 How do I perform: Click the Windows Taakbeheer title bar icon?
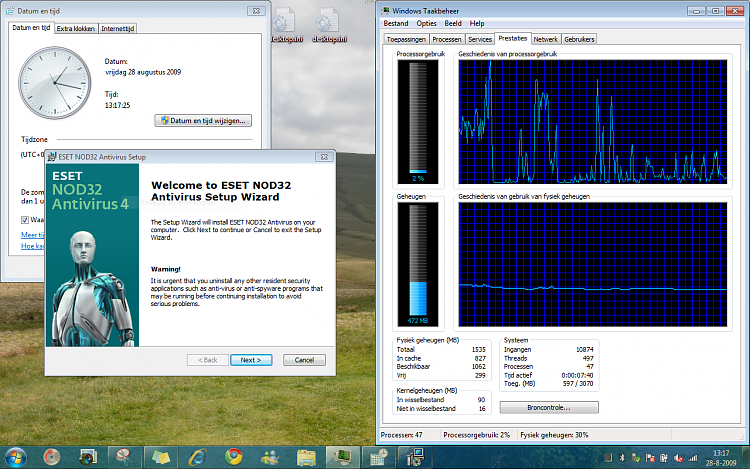coord(386,11)
